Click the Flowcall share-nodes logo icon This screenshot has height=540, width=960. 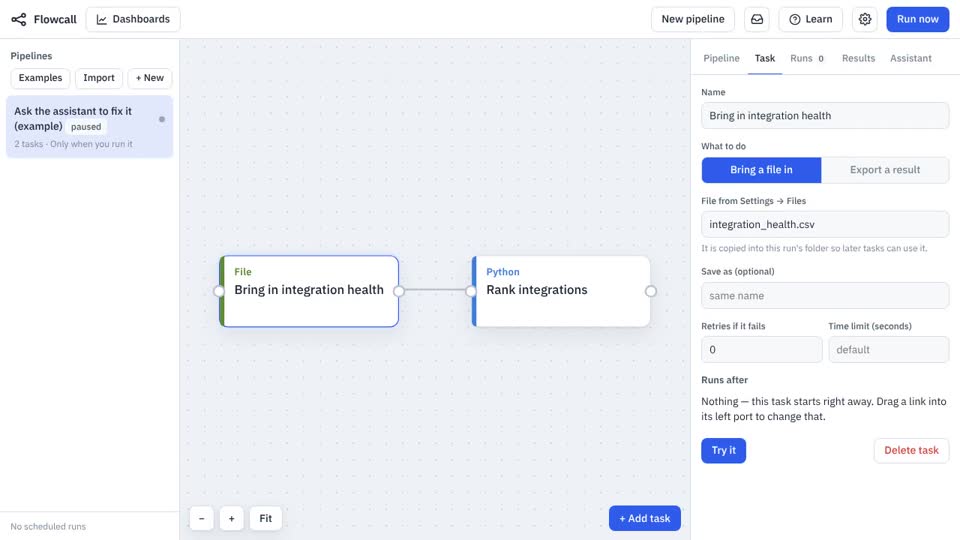click(x=19, y=20)
